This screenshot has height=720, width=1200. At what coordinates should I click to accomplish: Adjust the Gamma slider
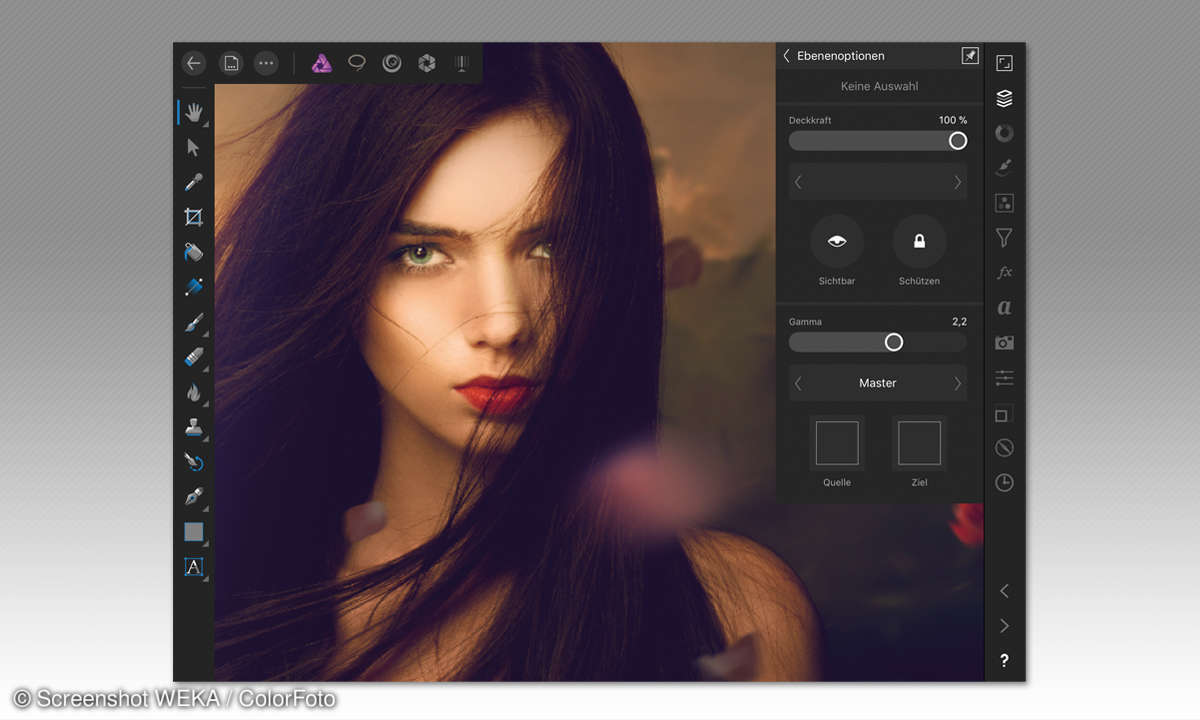(878, 342)
